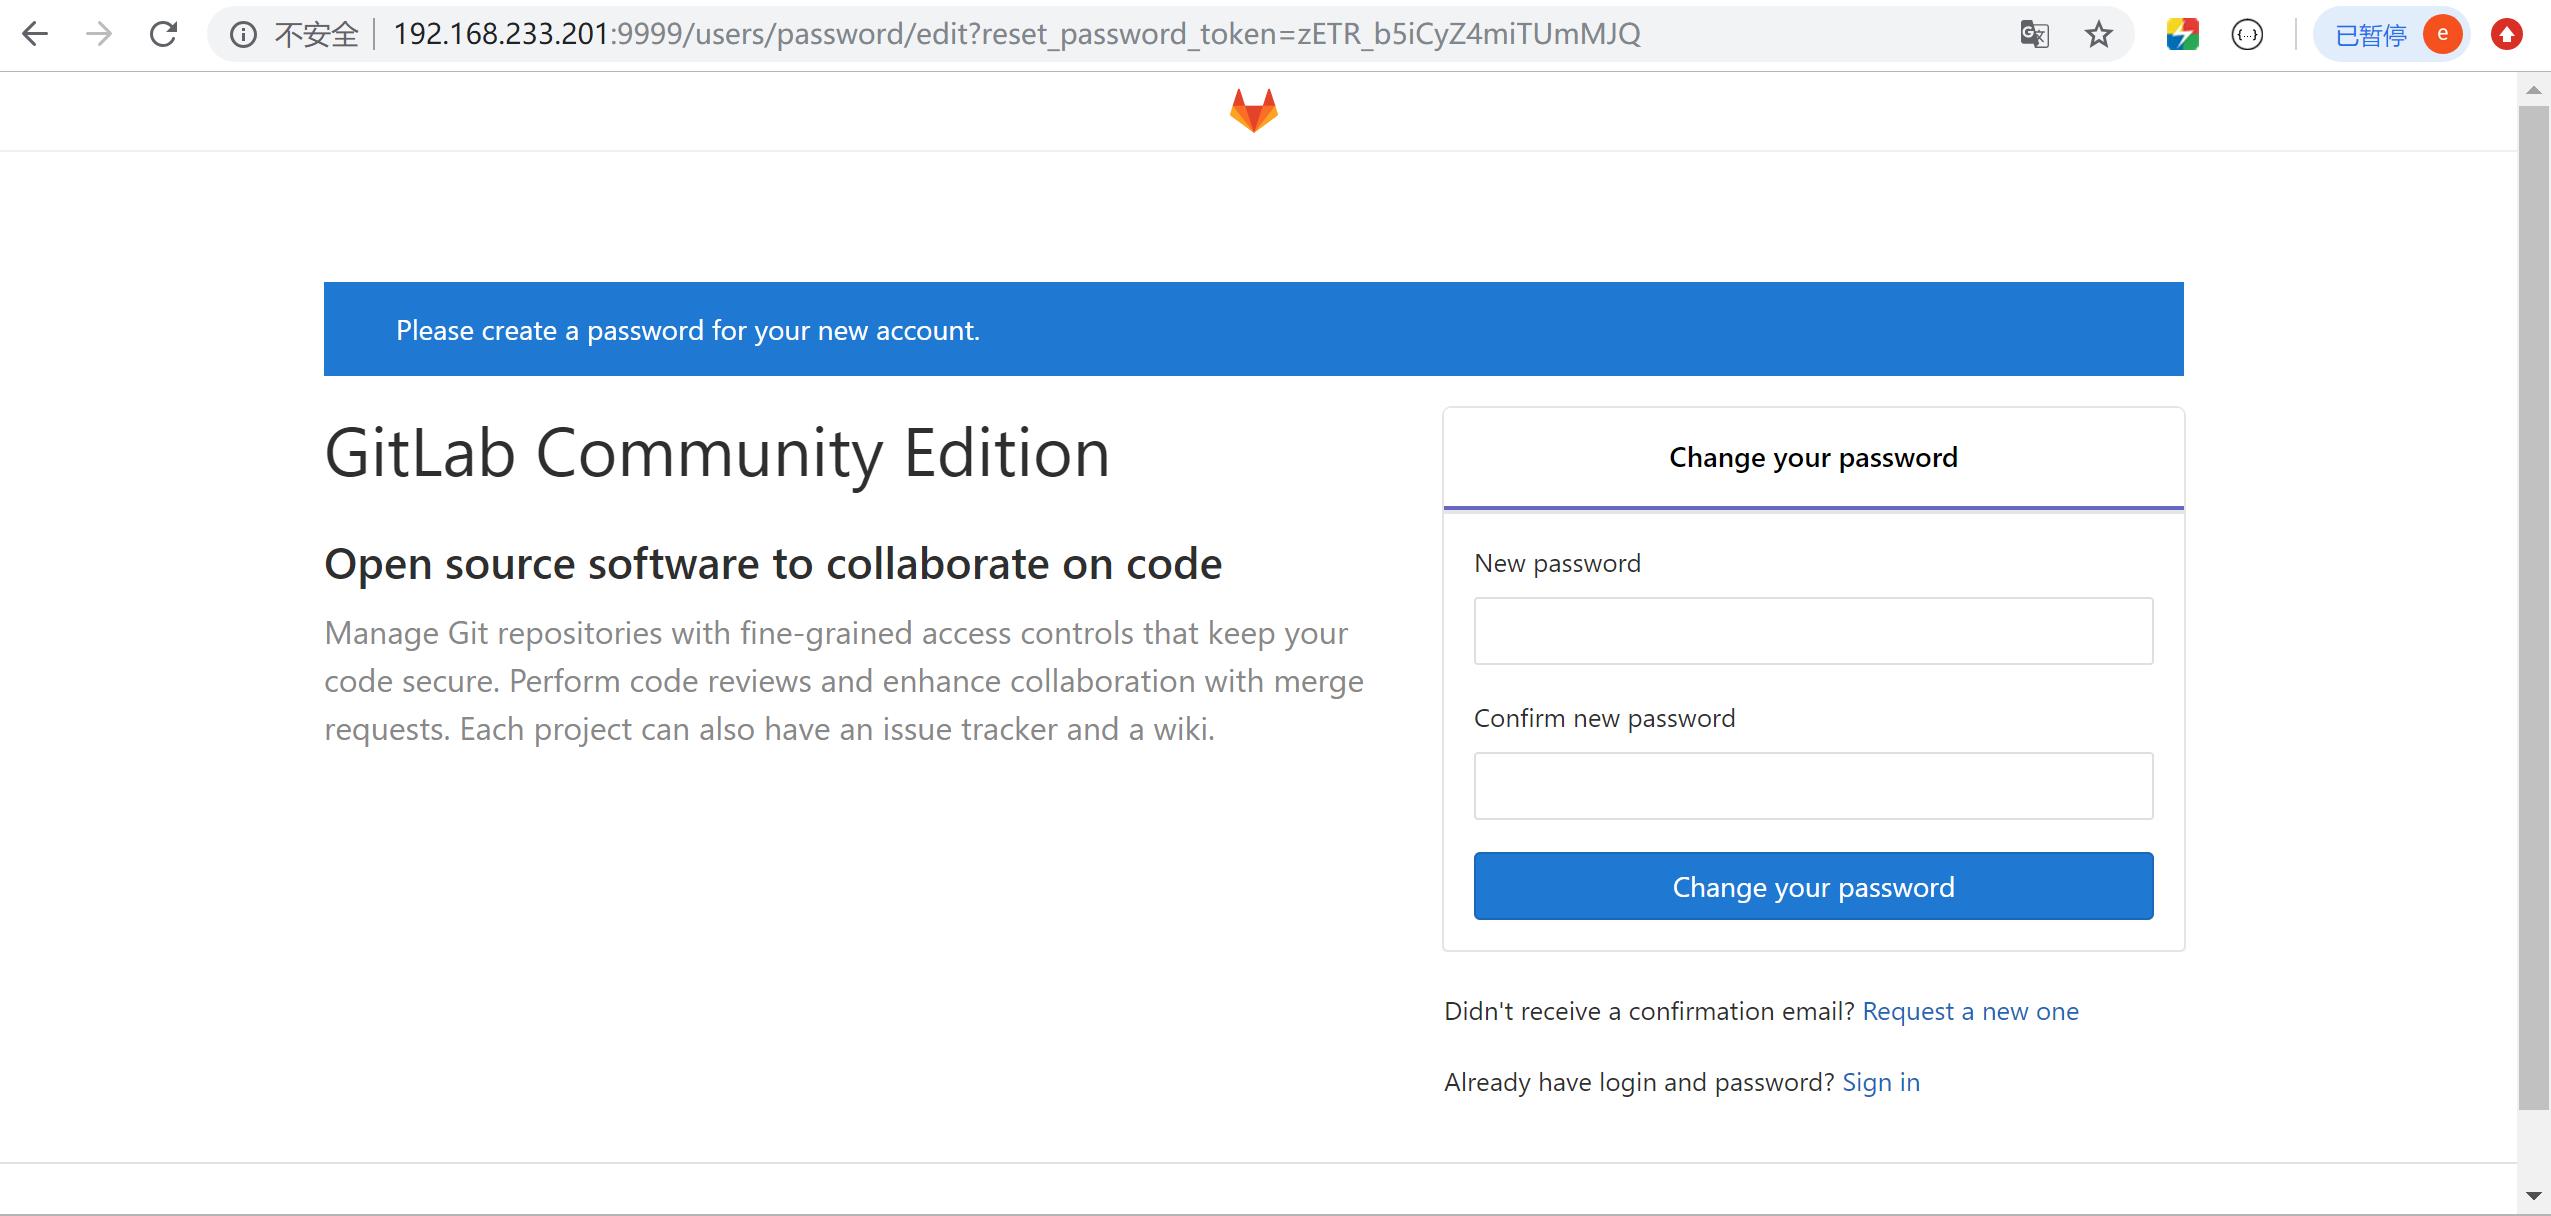Click Request a new one link

click(x=1970, y=1011)
